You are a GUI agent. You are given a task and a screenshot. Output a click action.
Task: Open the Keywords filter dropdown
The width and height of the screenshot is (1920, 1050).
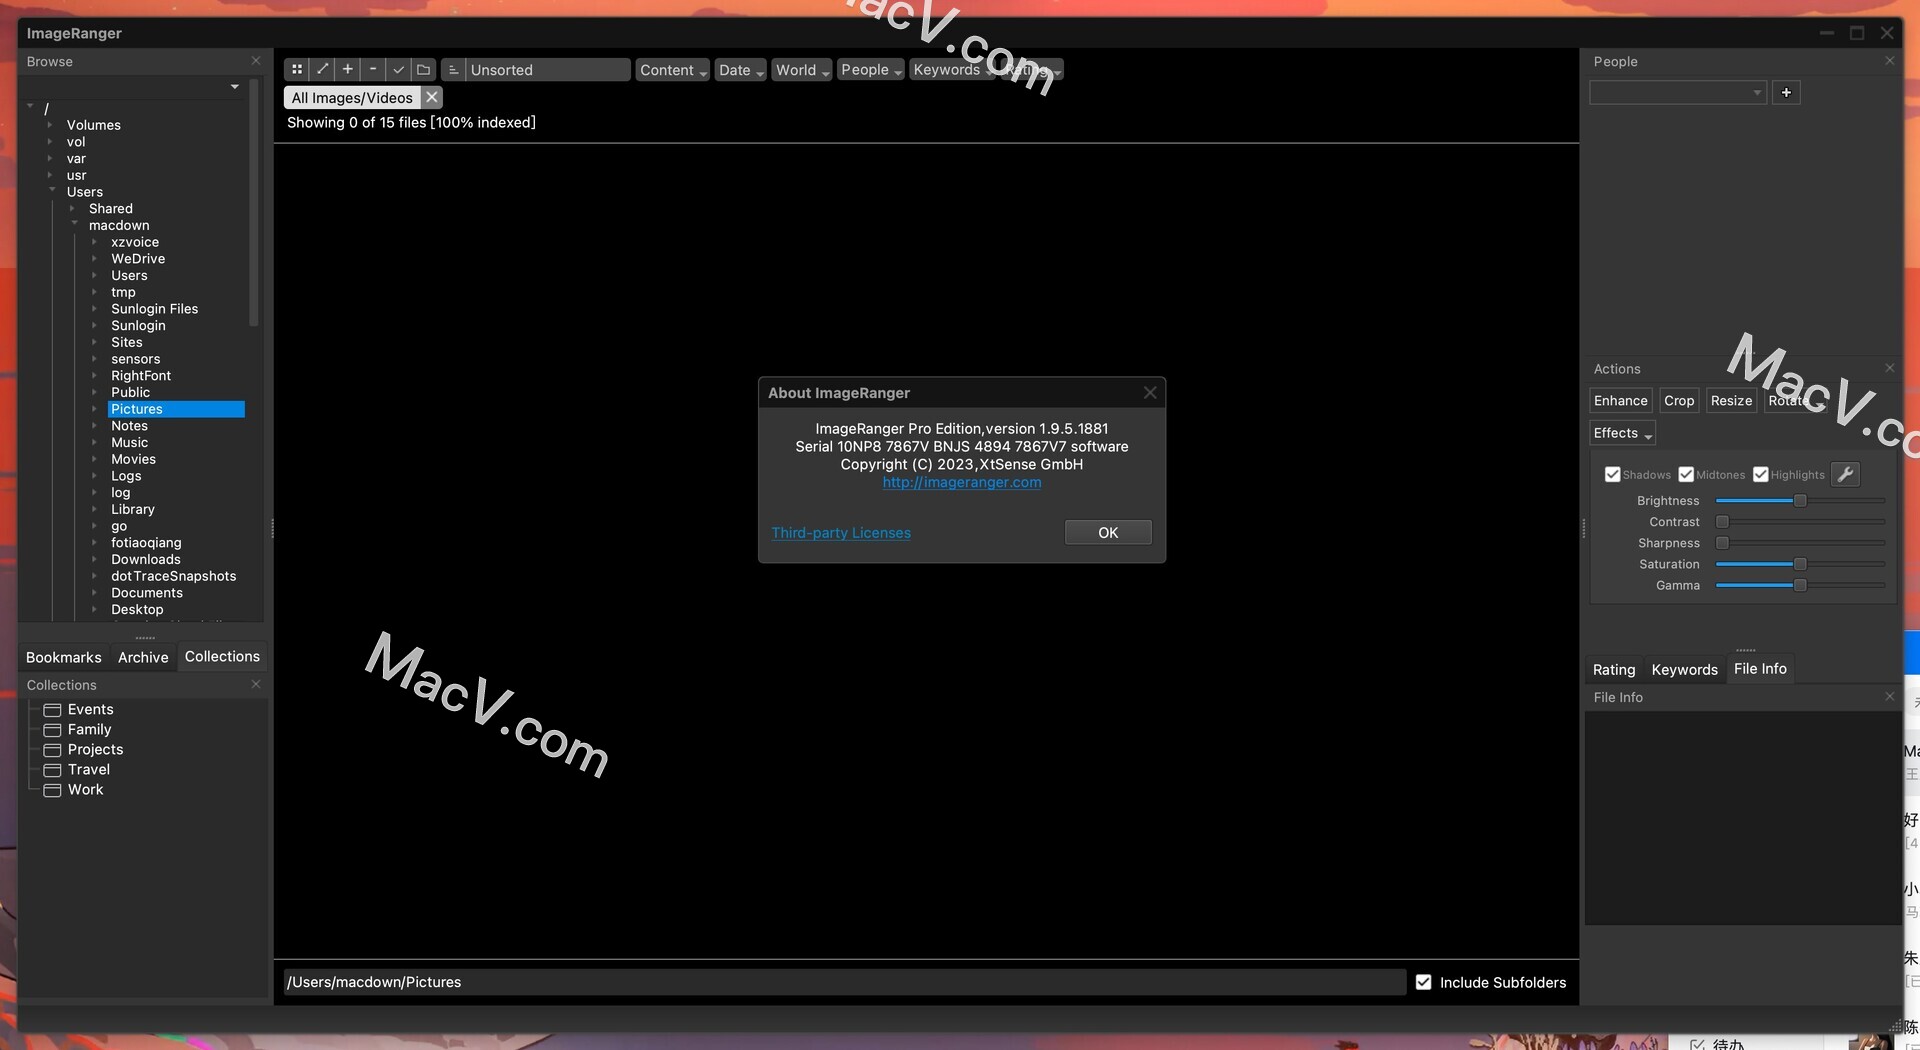click(952, 70)
